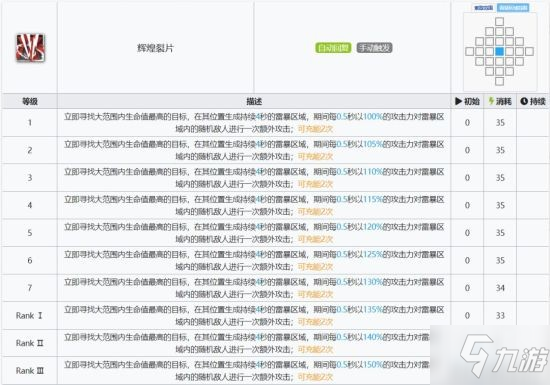The width and height of the screenshot is (550, 385).
Task: Click the 120% attack value in the level 5 description
Action: click(x=372, y=227)
